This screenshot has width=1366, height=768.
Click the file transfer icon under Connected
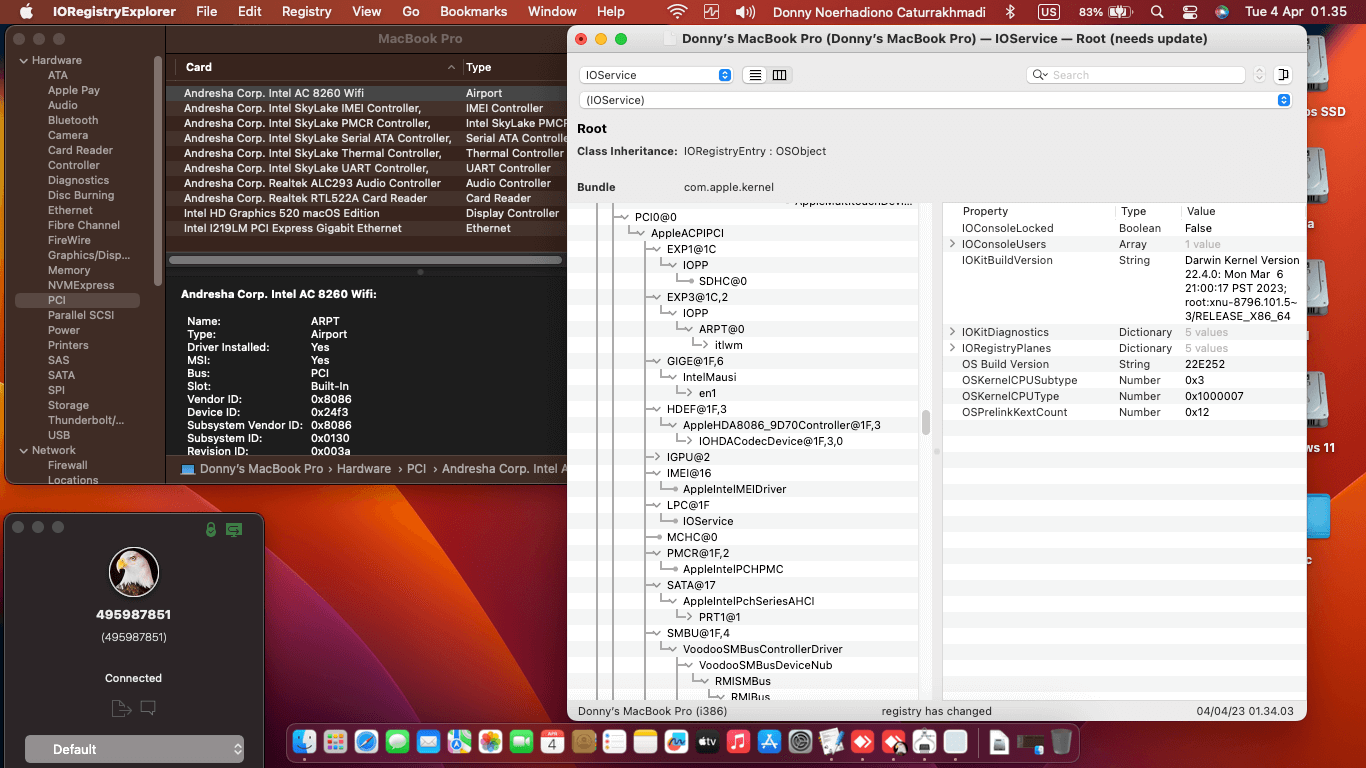[x=121, y=709]
